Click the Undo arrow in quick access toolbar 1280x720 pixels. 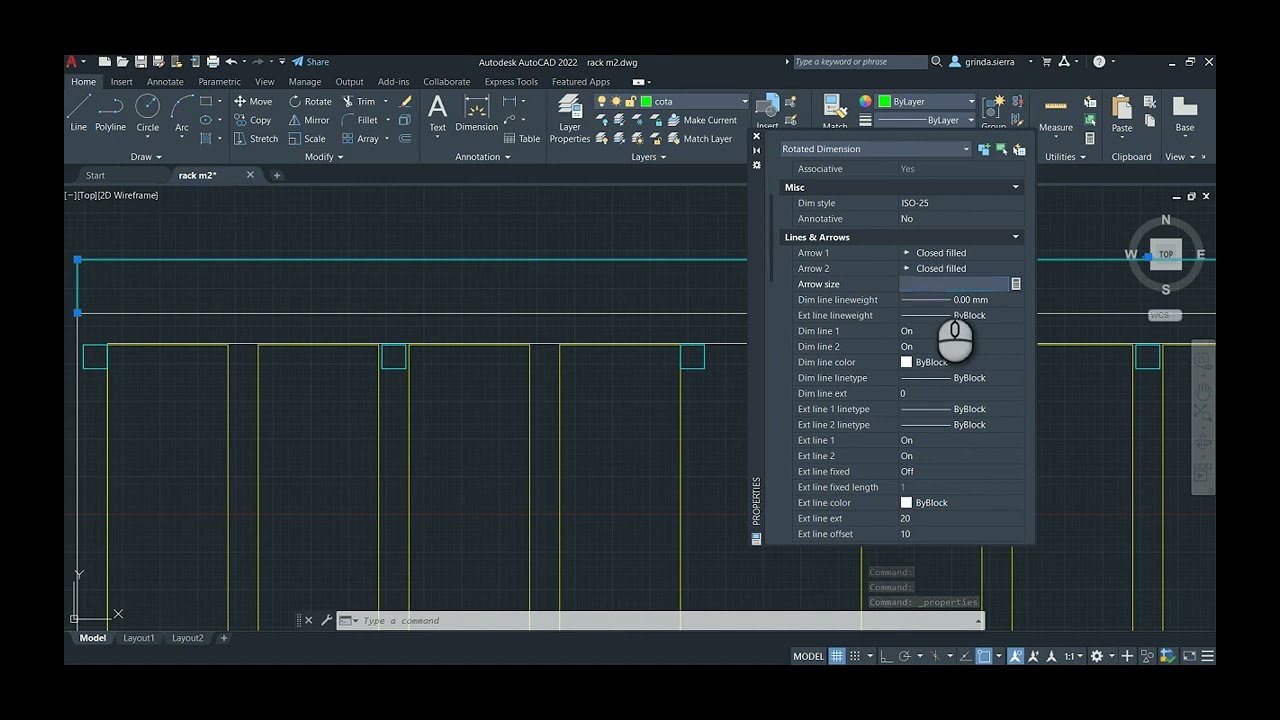click(231, 62)
